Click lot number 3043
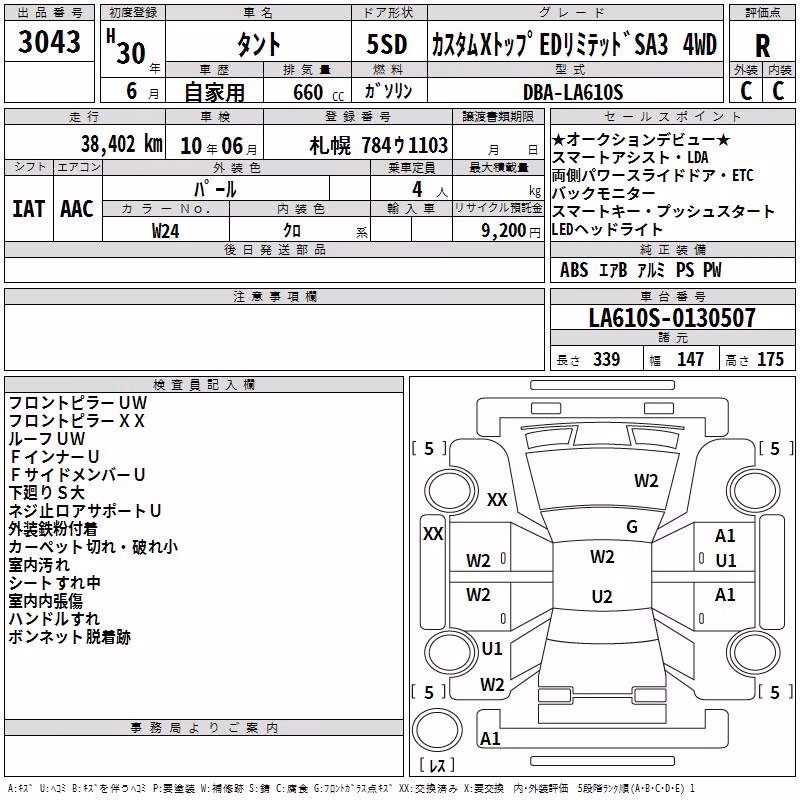 (x=49, y=42)
